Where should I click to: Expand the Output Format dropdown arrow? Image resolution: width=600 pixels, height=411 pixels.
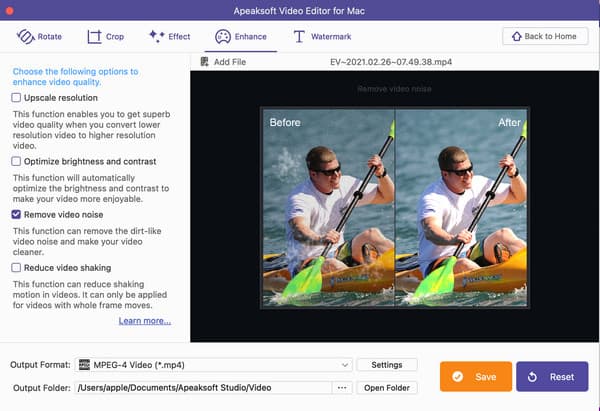coord(345,365)
